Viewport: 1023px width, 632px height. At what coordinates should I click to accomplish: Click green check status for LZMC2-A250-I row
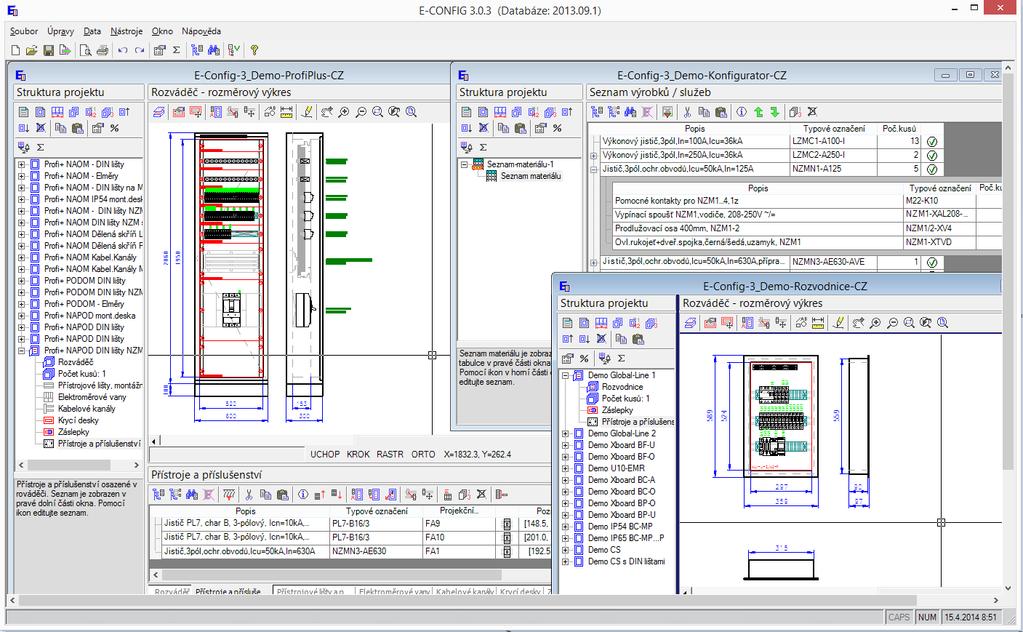pos(932,155)
